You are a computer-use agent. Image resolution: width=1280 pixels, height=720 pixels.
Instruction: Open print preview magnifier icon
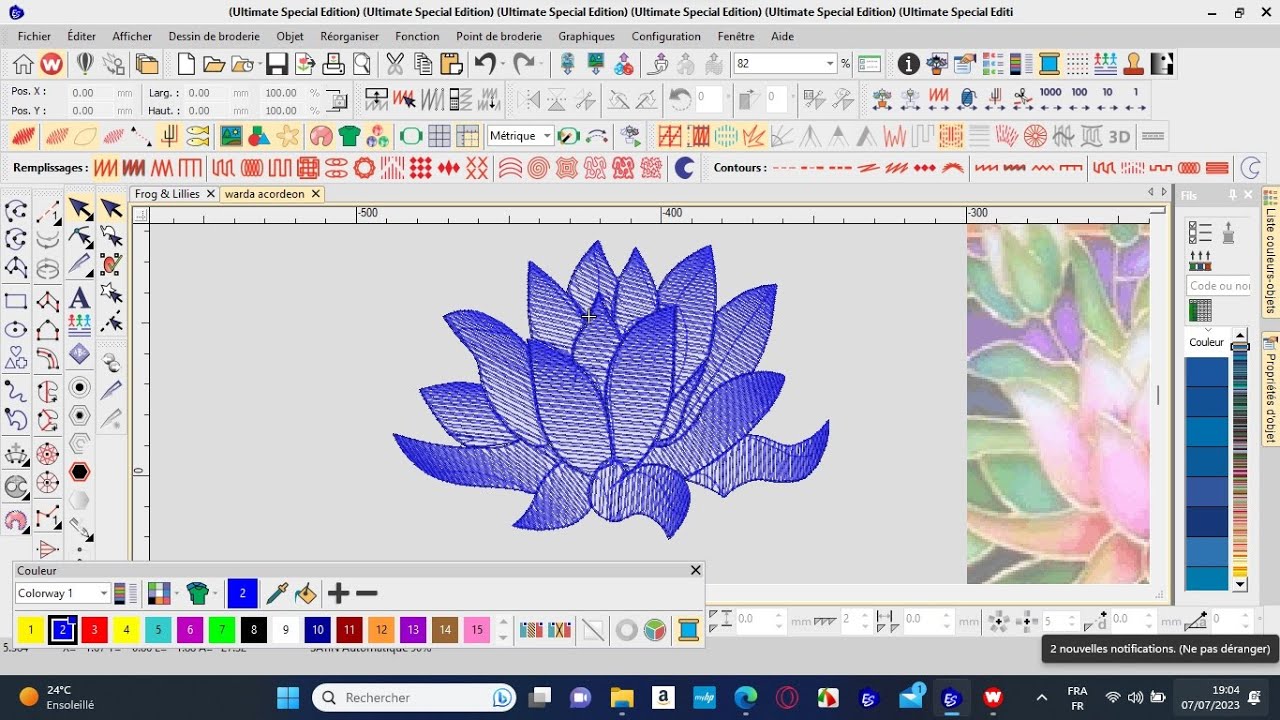pos(361,65)
